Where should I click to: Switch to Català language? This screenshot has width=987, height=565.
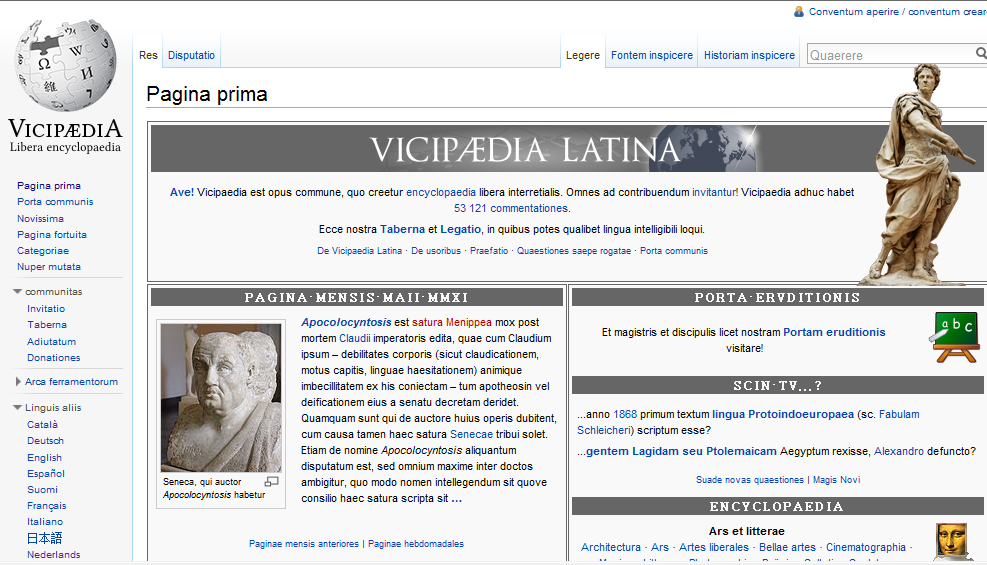pyautogui.click(x=42, y=425)
